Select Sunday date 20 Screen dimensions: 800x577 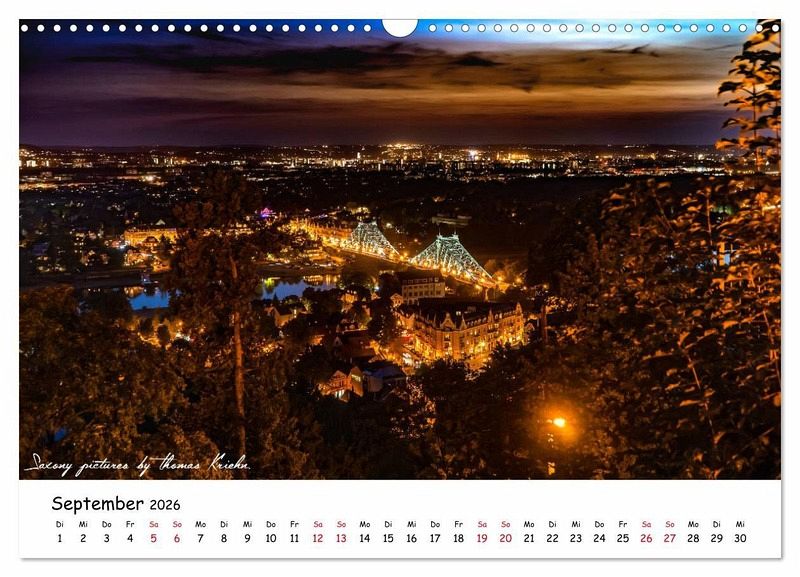(x=506, y=538)
